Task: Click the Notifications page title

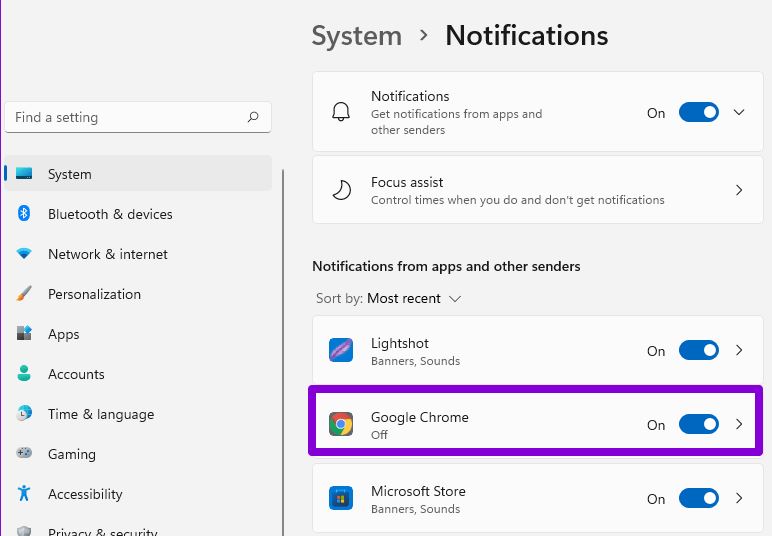Action: pyautogui.click(x=527, y=36)
